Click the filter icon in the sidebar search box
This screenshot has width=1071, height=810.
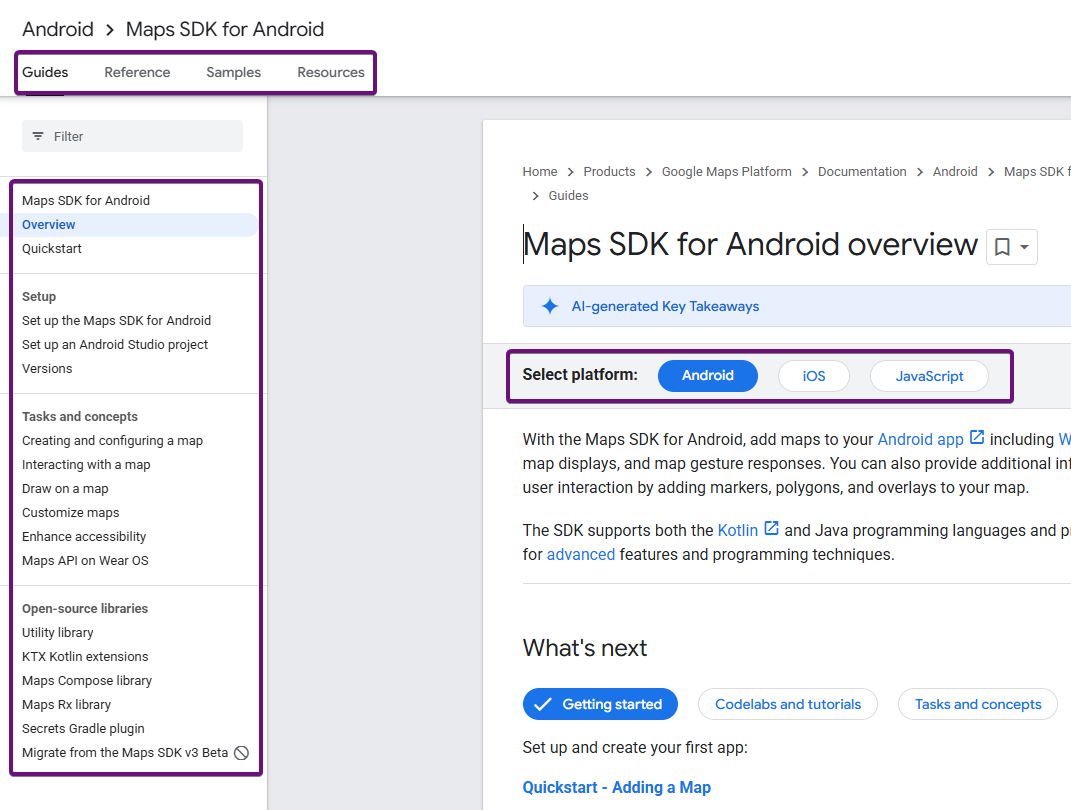38,135
